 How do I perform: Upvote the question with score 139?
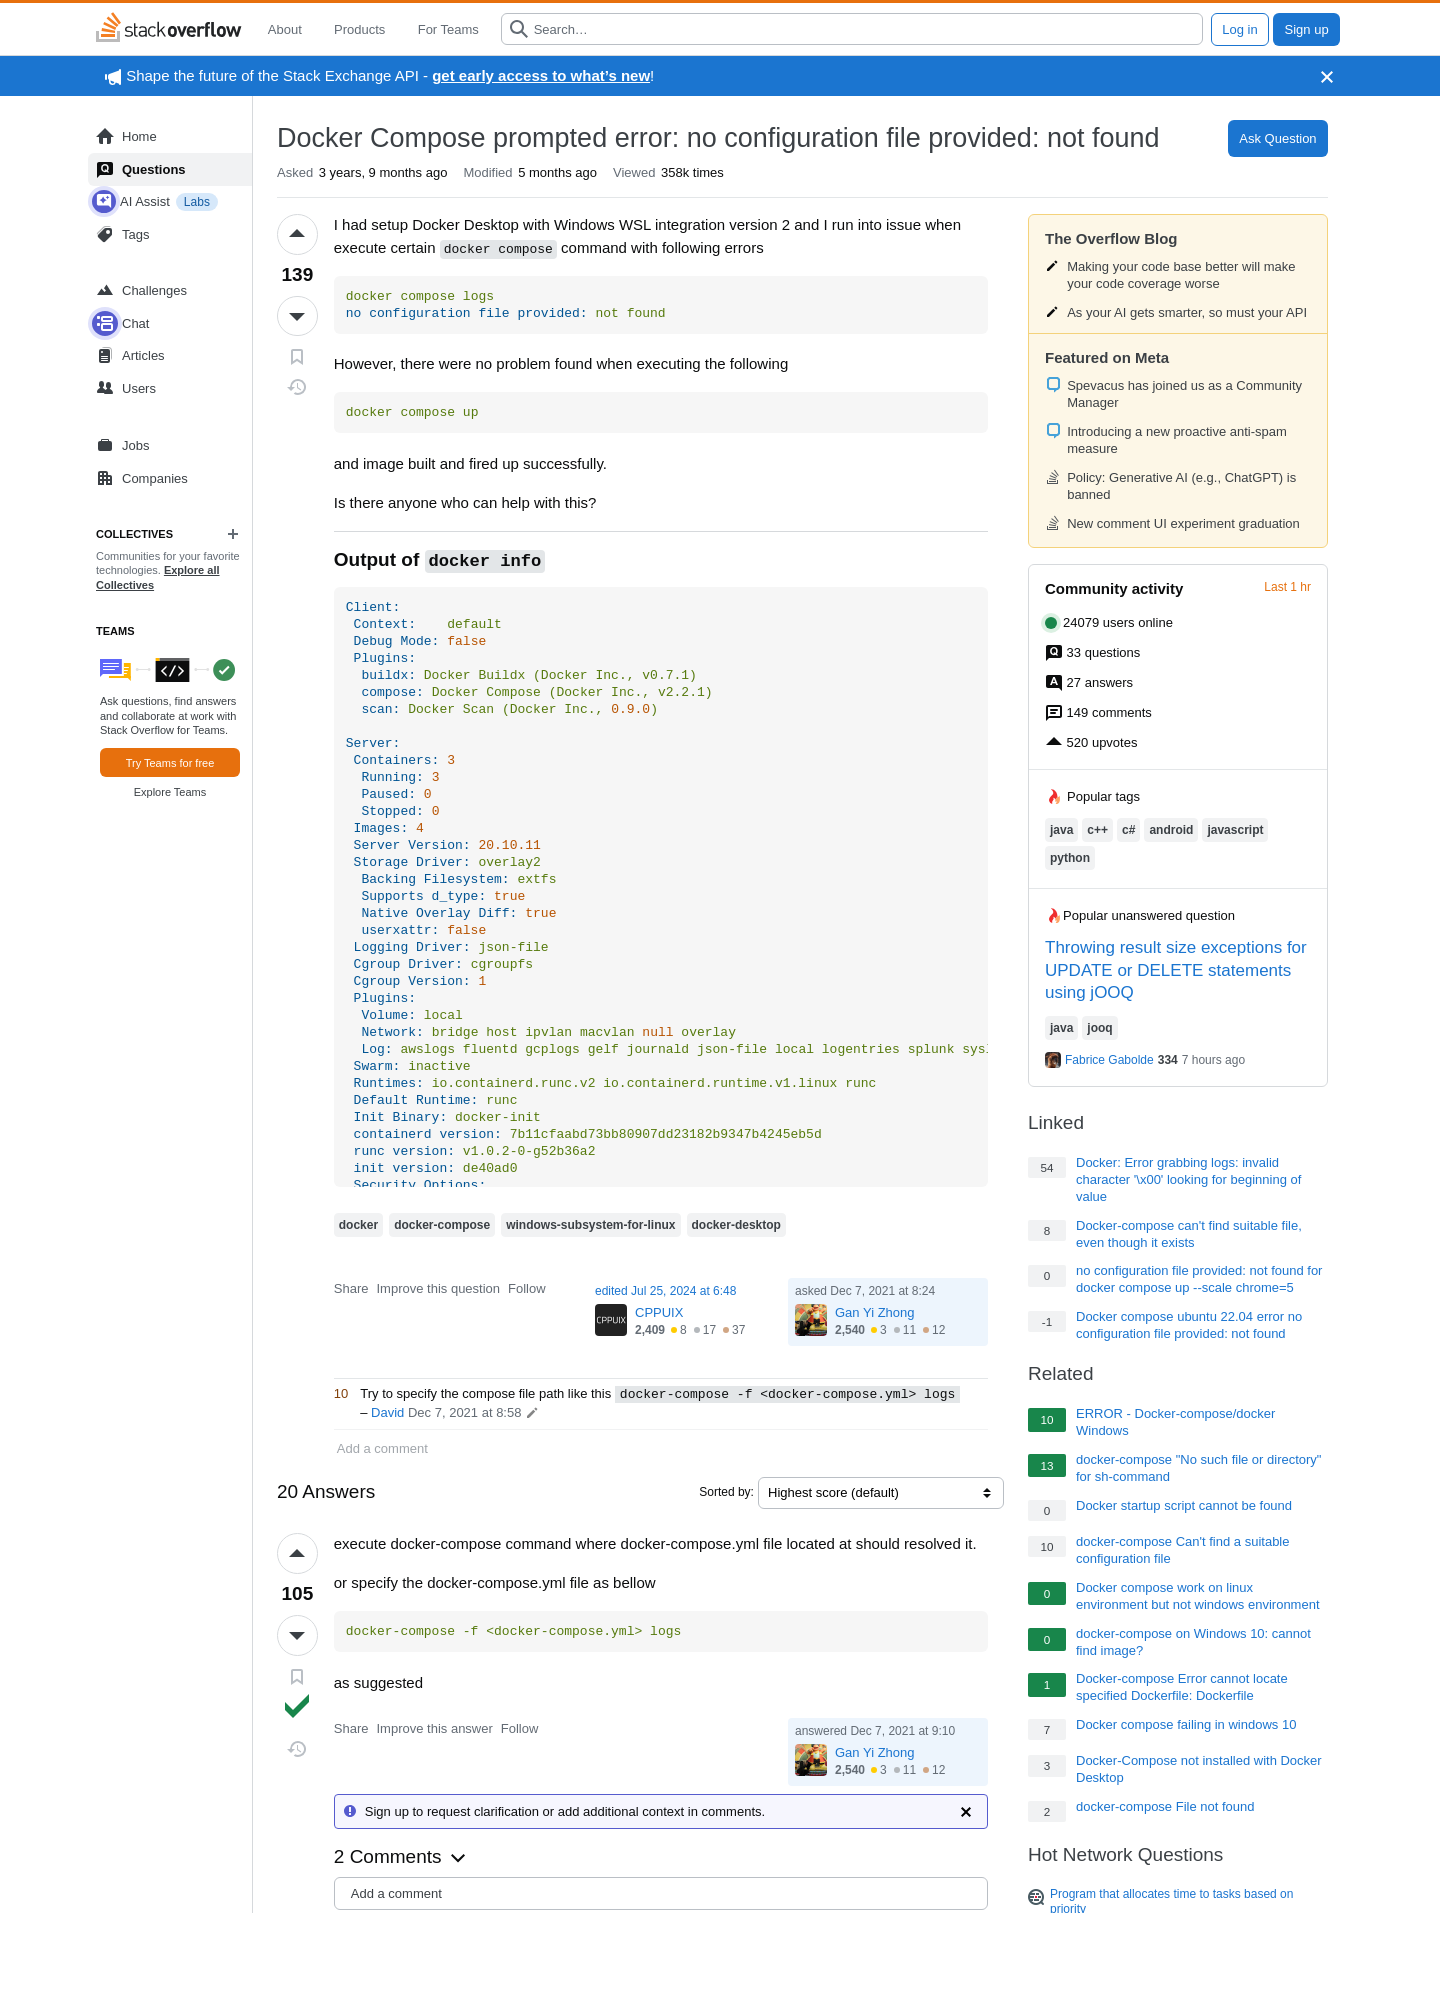[297, 234]
